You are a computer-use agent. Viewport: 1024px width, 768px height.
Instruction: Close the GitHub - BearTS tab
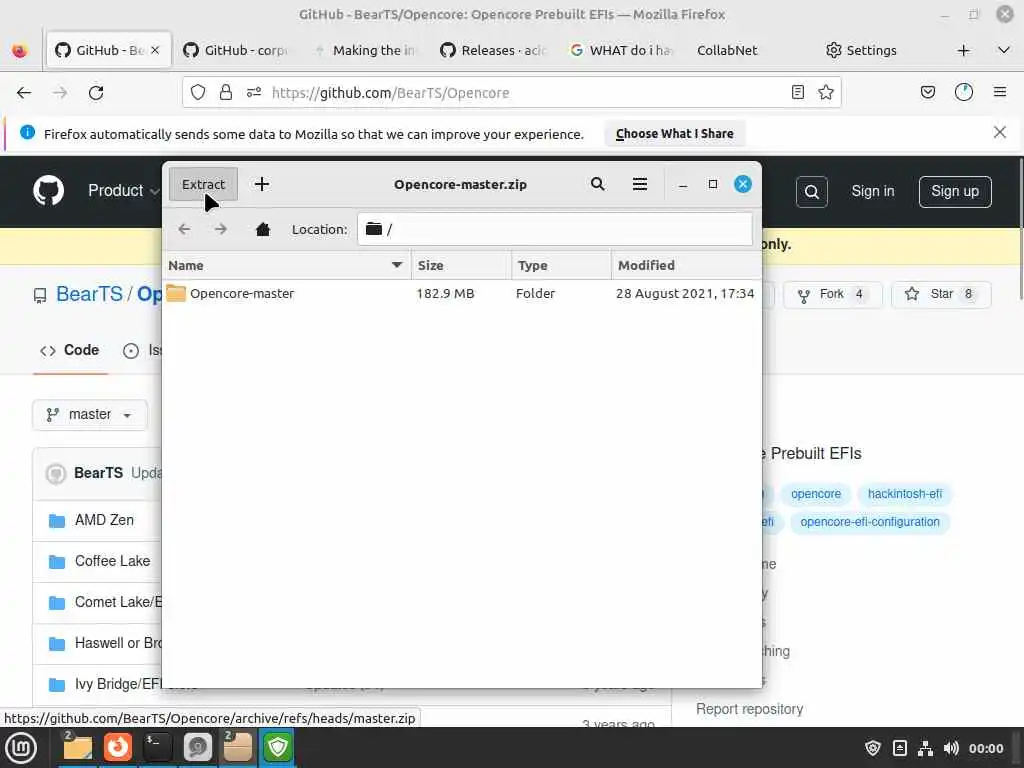tap(155, 50)
